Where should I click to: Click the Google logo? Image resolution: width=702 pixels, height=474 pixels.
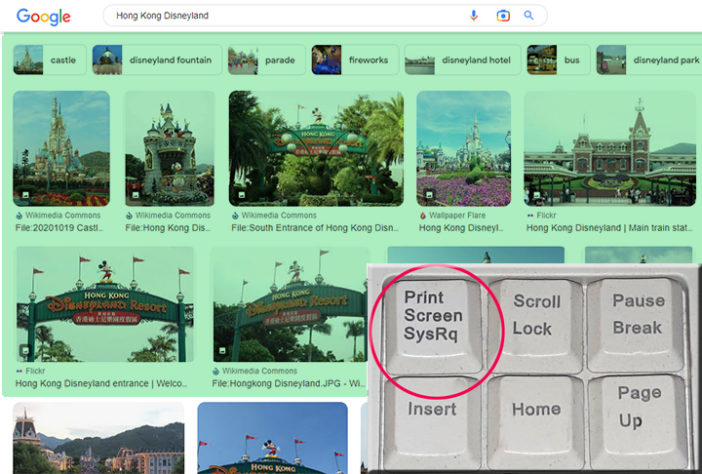[x=43, y=17]
